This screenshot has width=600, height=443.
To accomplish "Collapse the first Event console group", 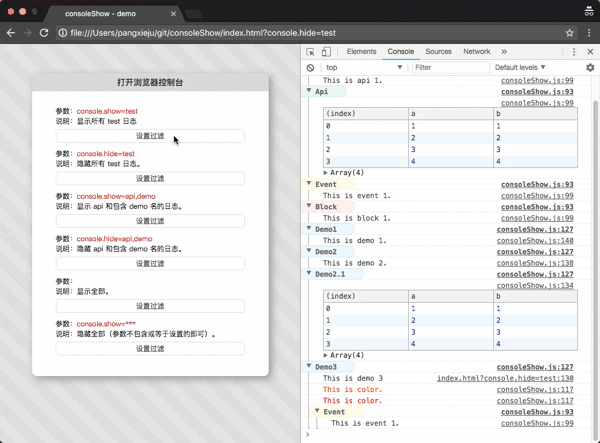I will pyautogui.click(x=309, y=184).
